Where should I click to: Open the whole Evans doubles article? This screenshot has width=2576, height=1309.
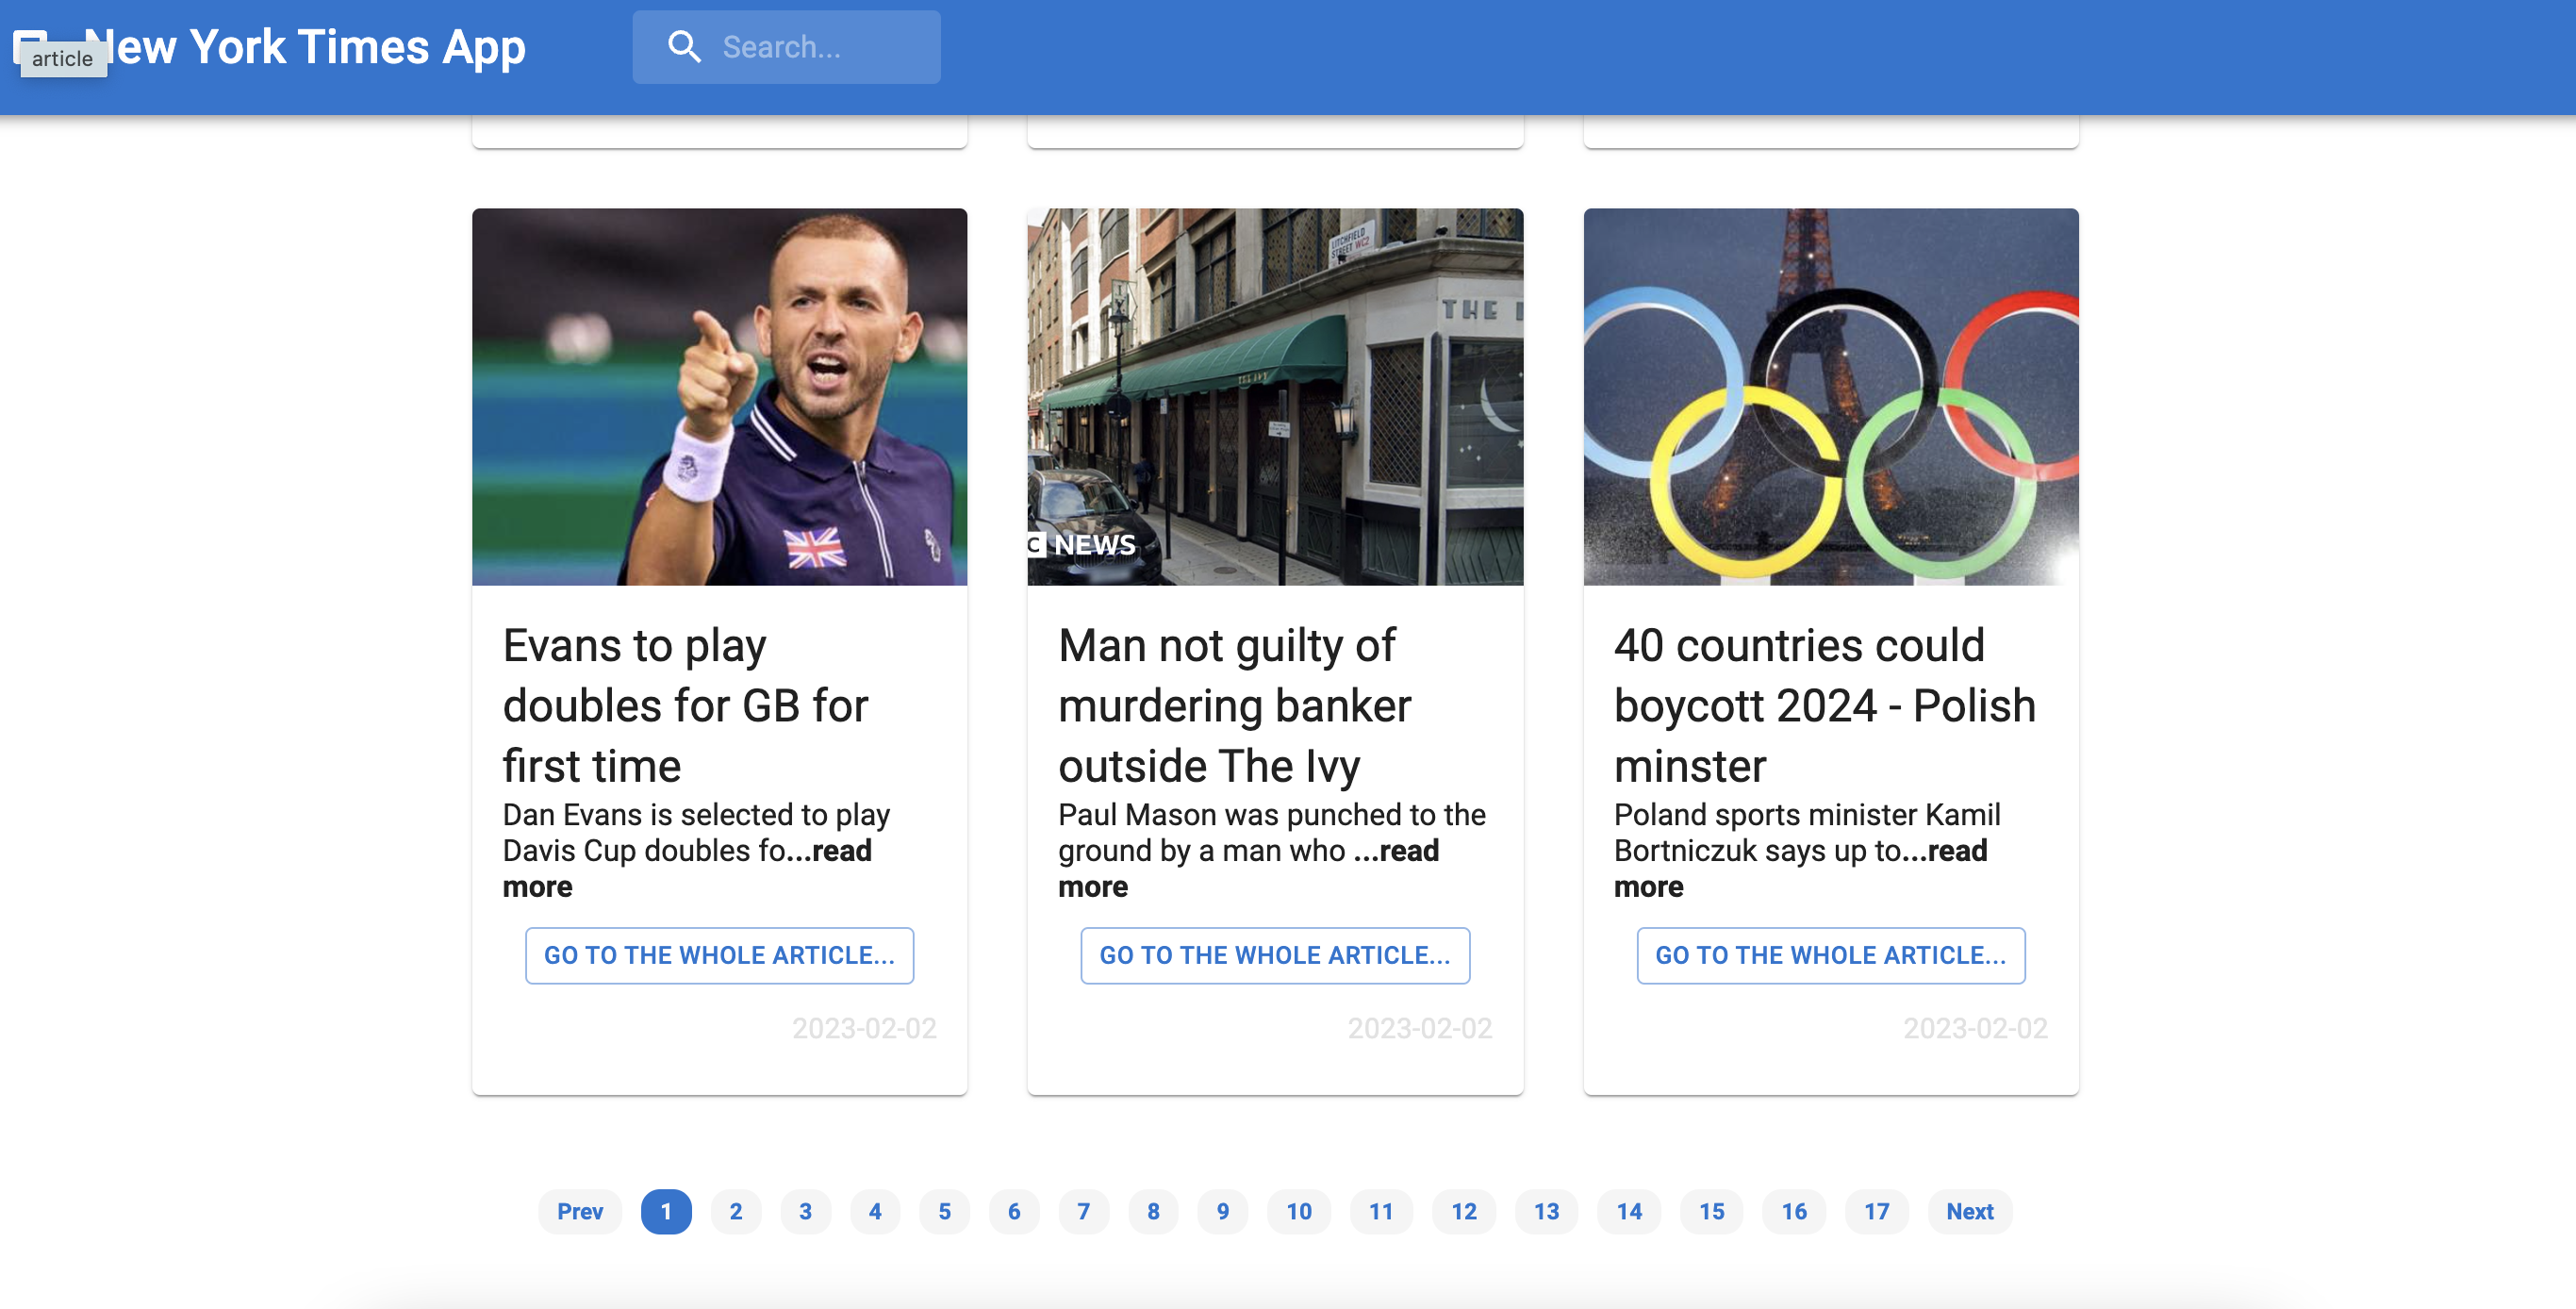click(x=719, y=955)
